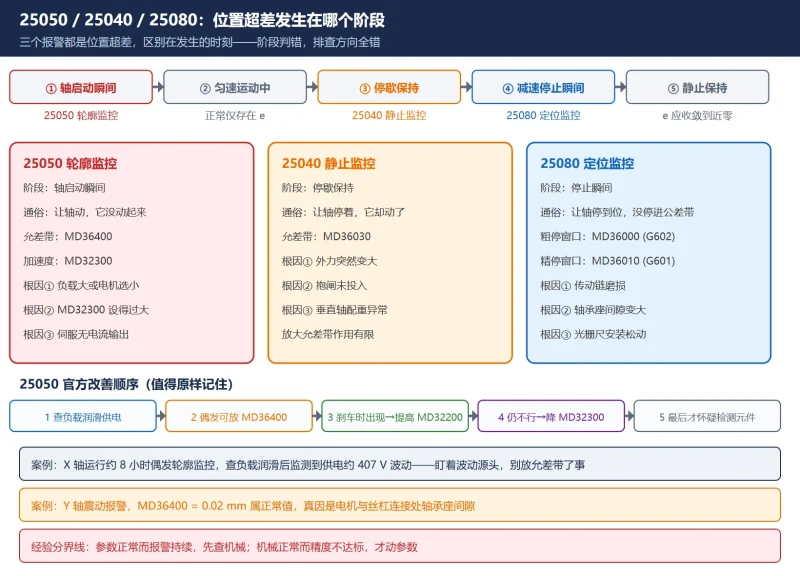
Task: Click the line '根因② MD32300 设得过大'
Action: pyautogui.click(x=86, y=310)
